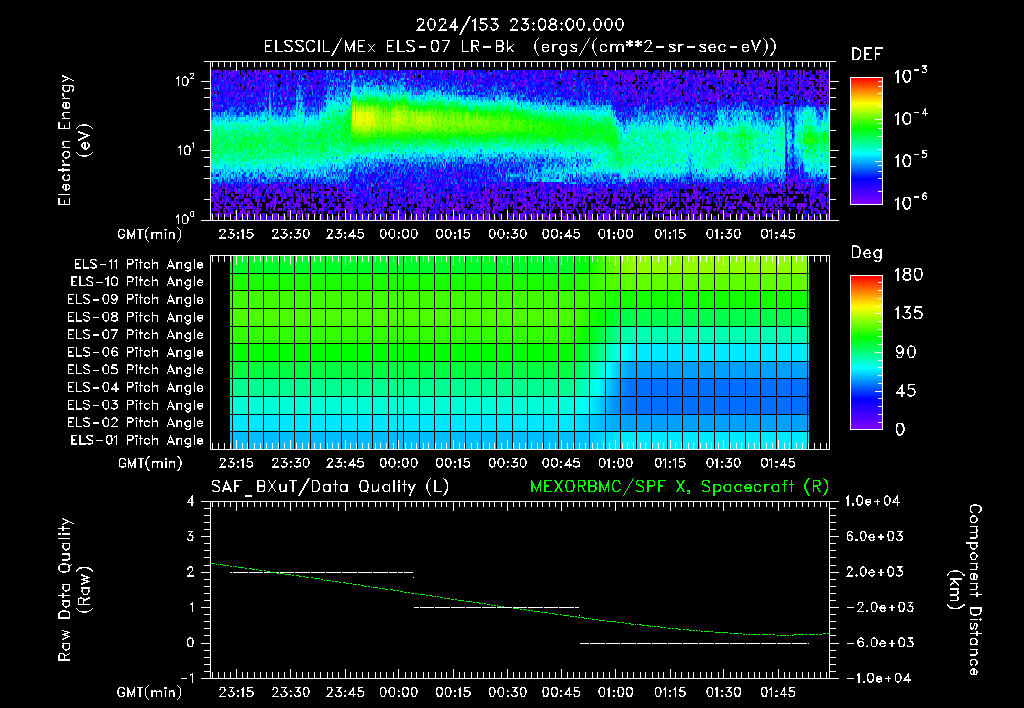Click the Component Distance (km) axis label
This screenshot has height=708, width=1024.
[x=965, y=590]
